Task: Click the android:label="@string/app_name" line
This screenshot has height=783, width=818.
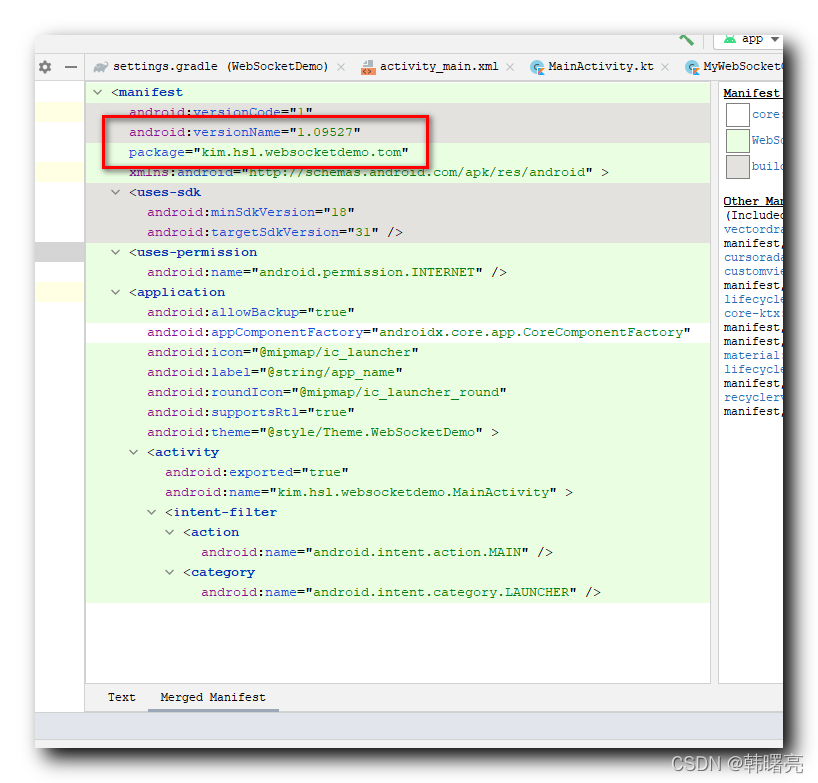Action: click(274, 372)
